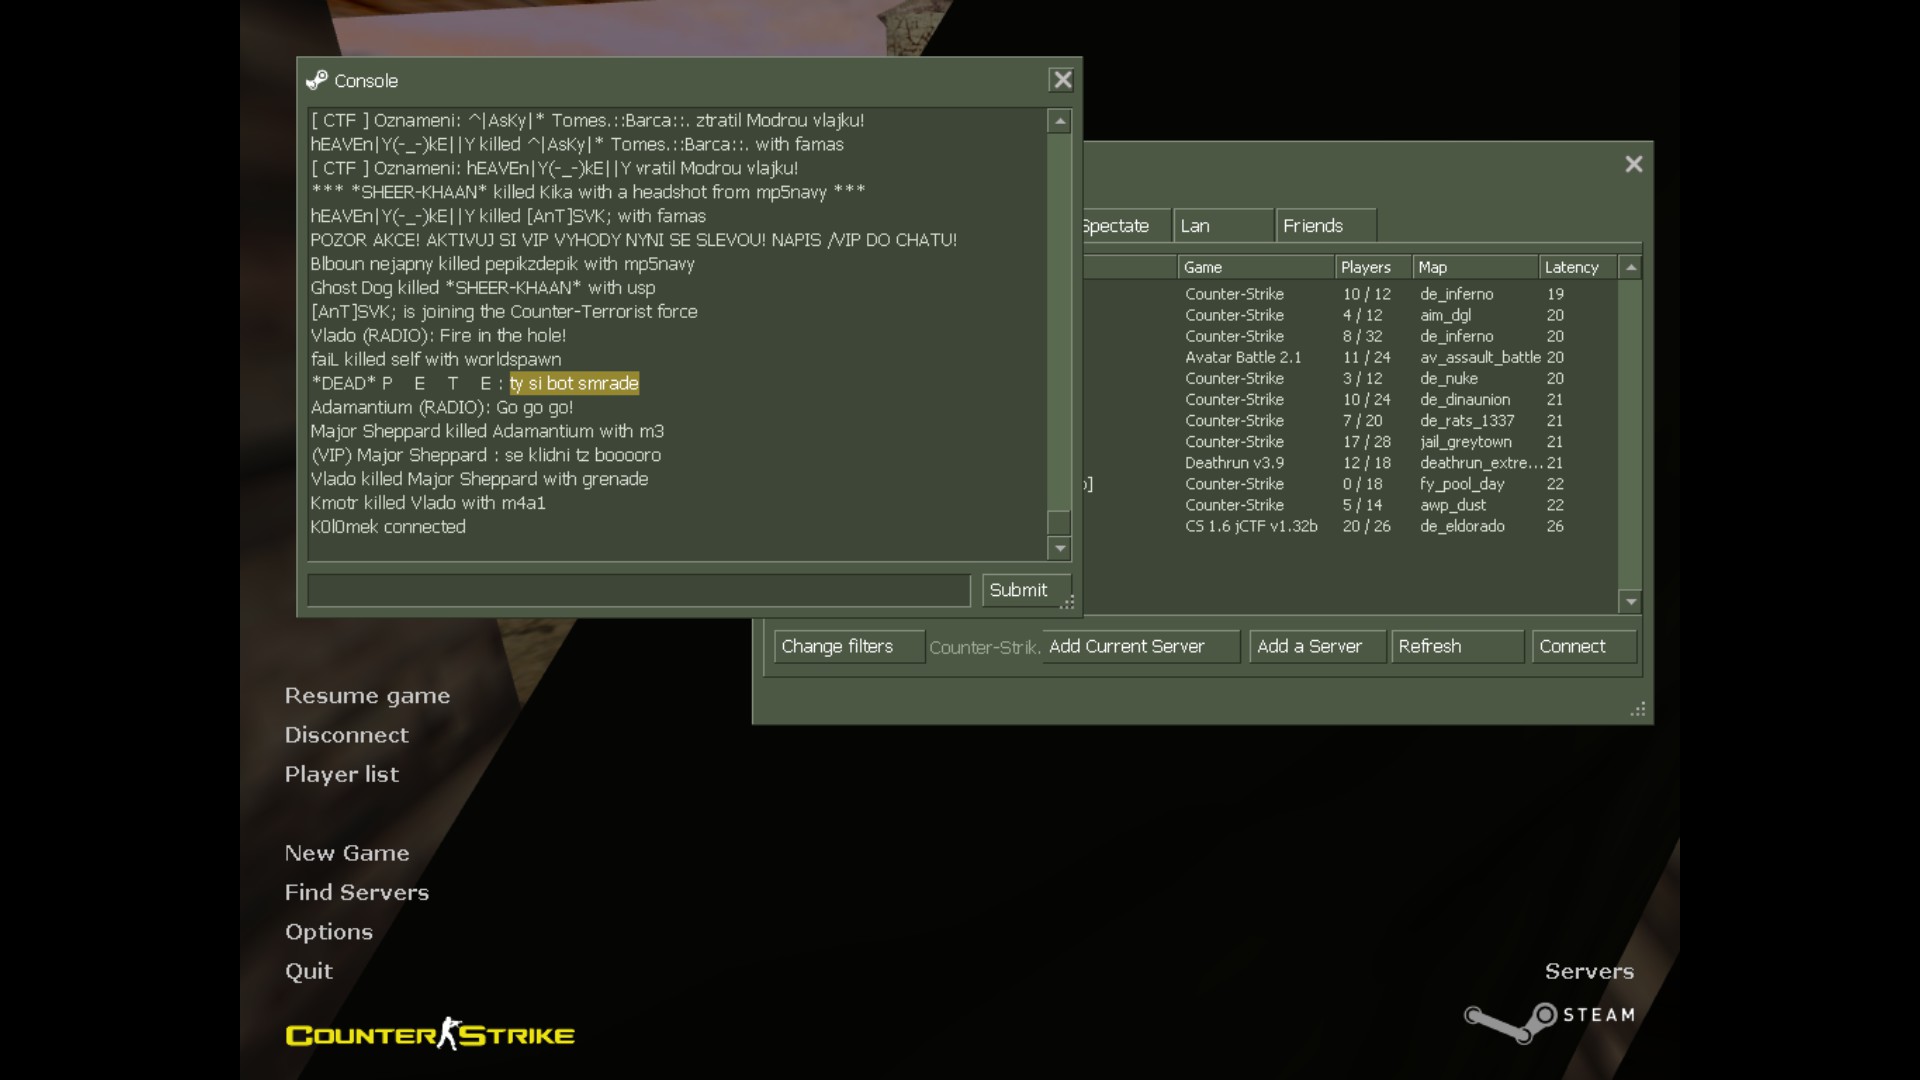Open Options from main menu
The width and height of the screenshot is (1920, 1080).
pos(328,932)
